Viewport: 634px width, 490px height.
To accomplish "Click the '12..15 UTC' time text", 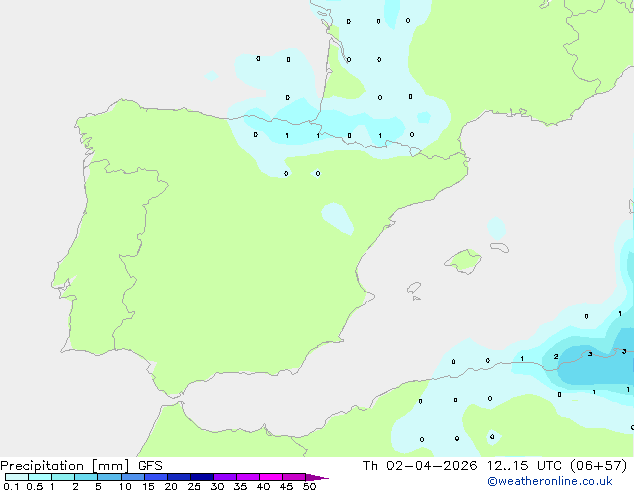I will [x=524, y=466].
